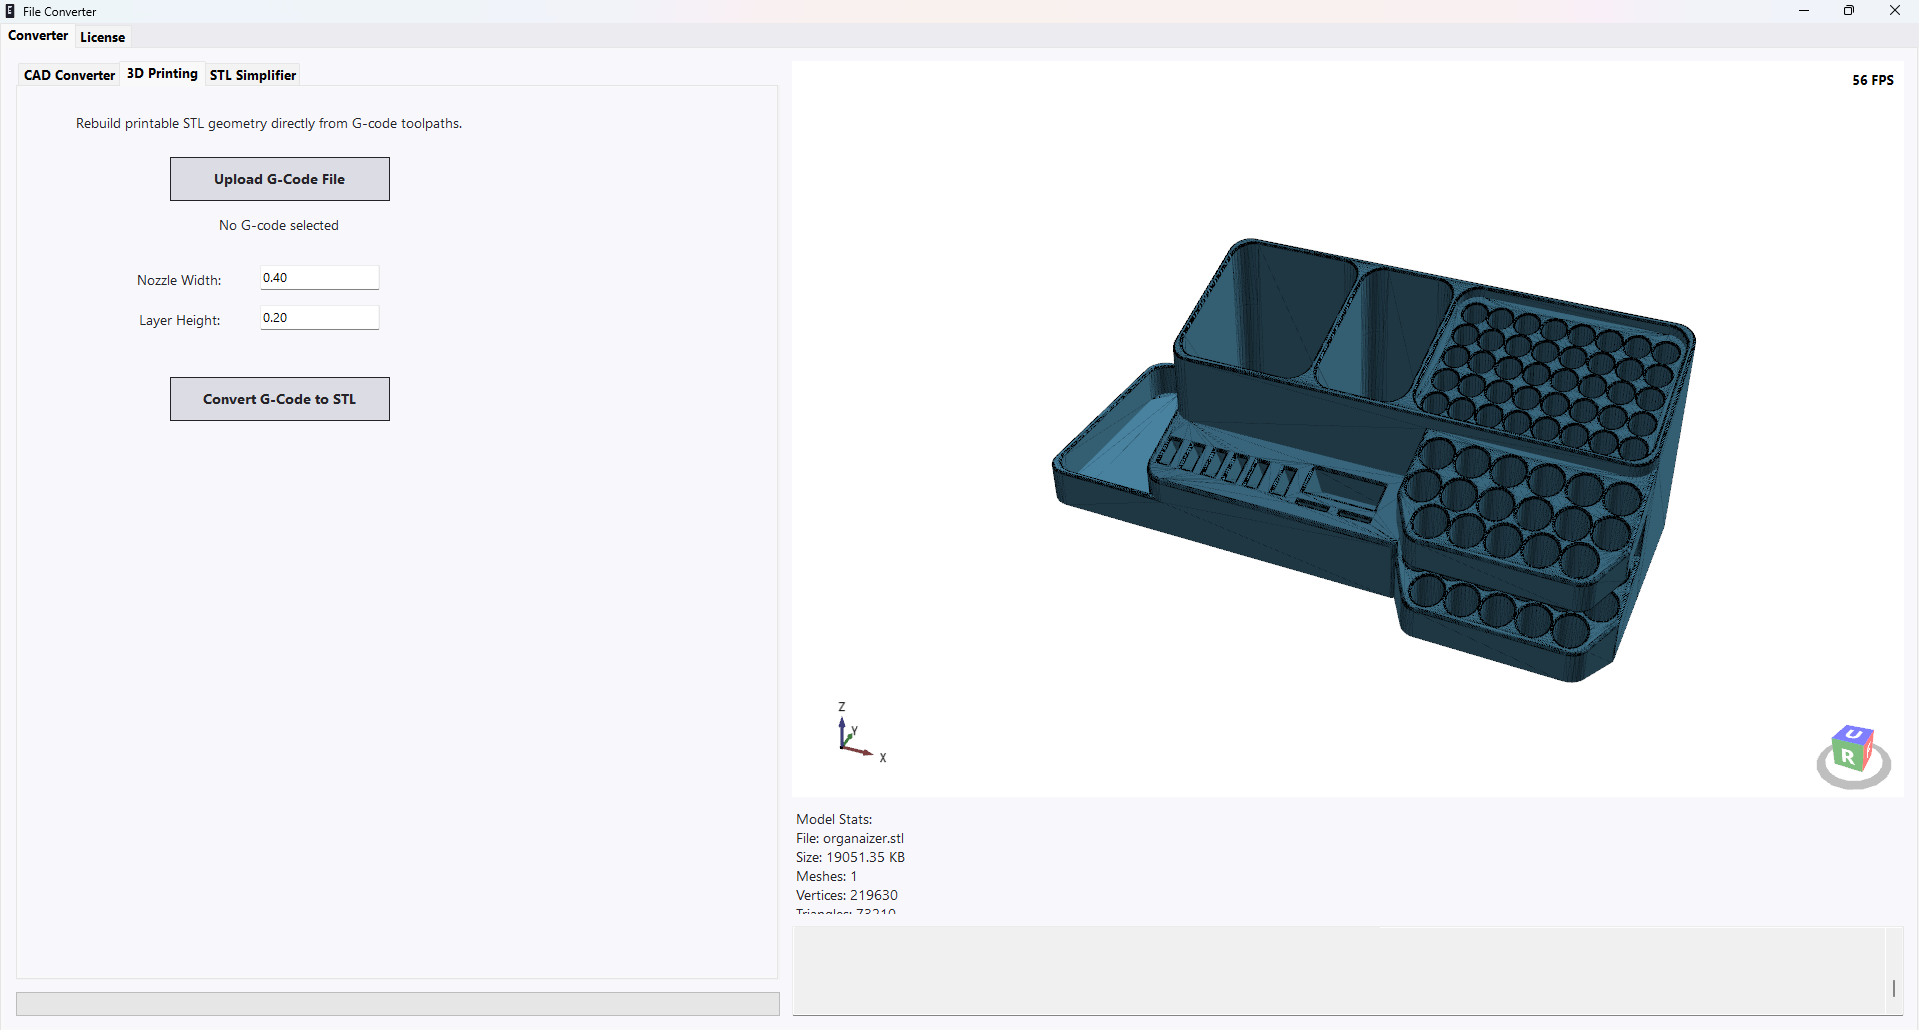The image size is (1919, 1030).
Task: Minimize the File Converter window
Action: 1804,11
